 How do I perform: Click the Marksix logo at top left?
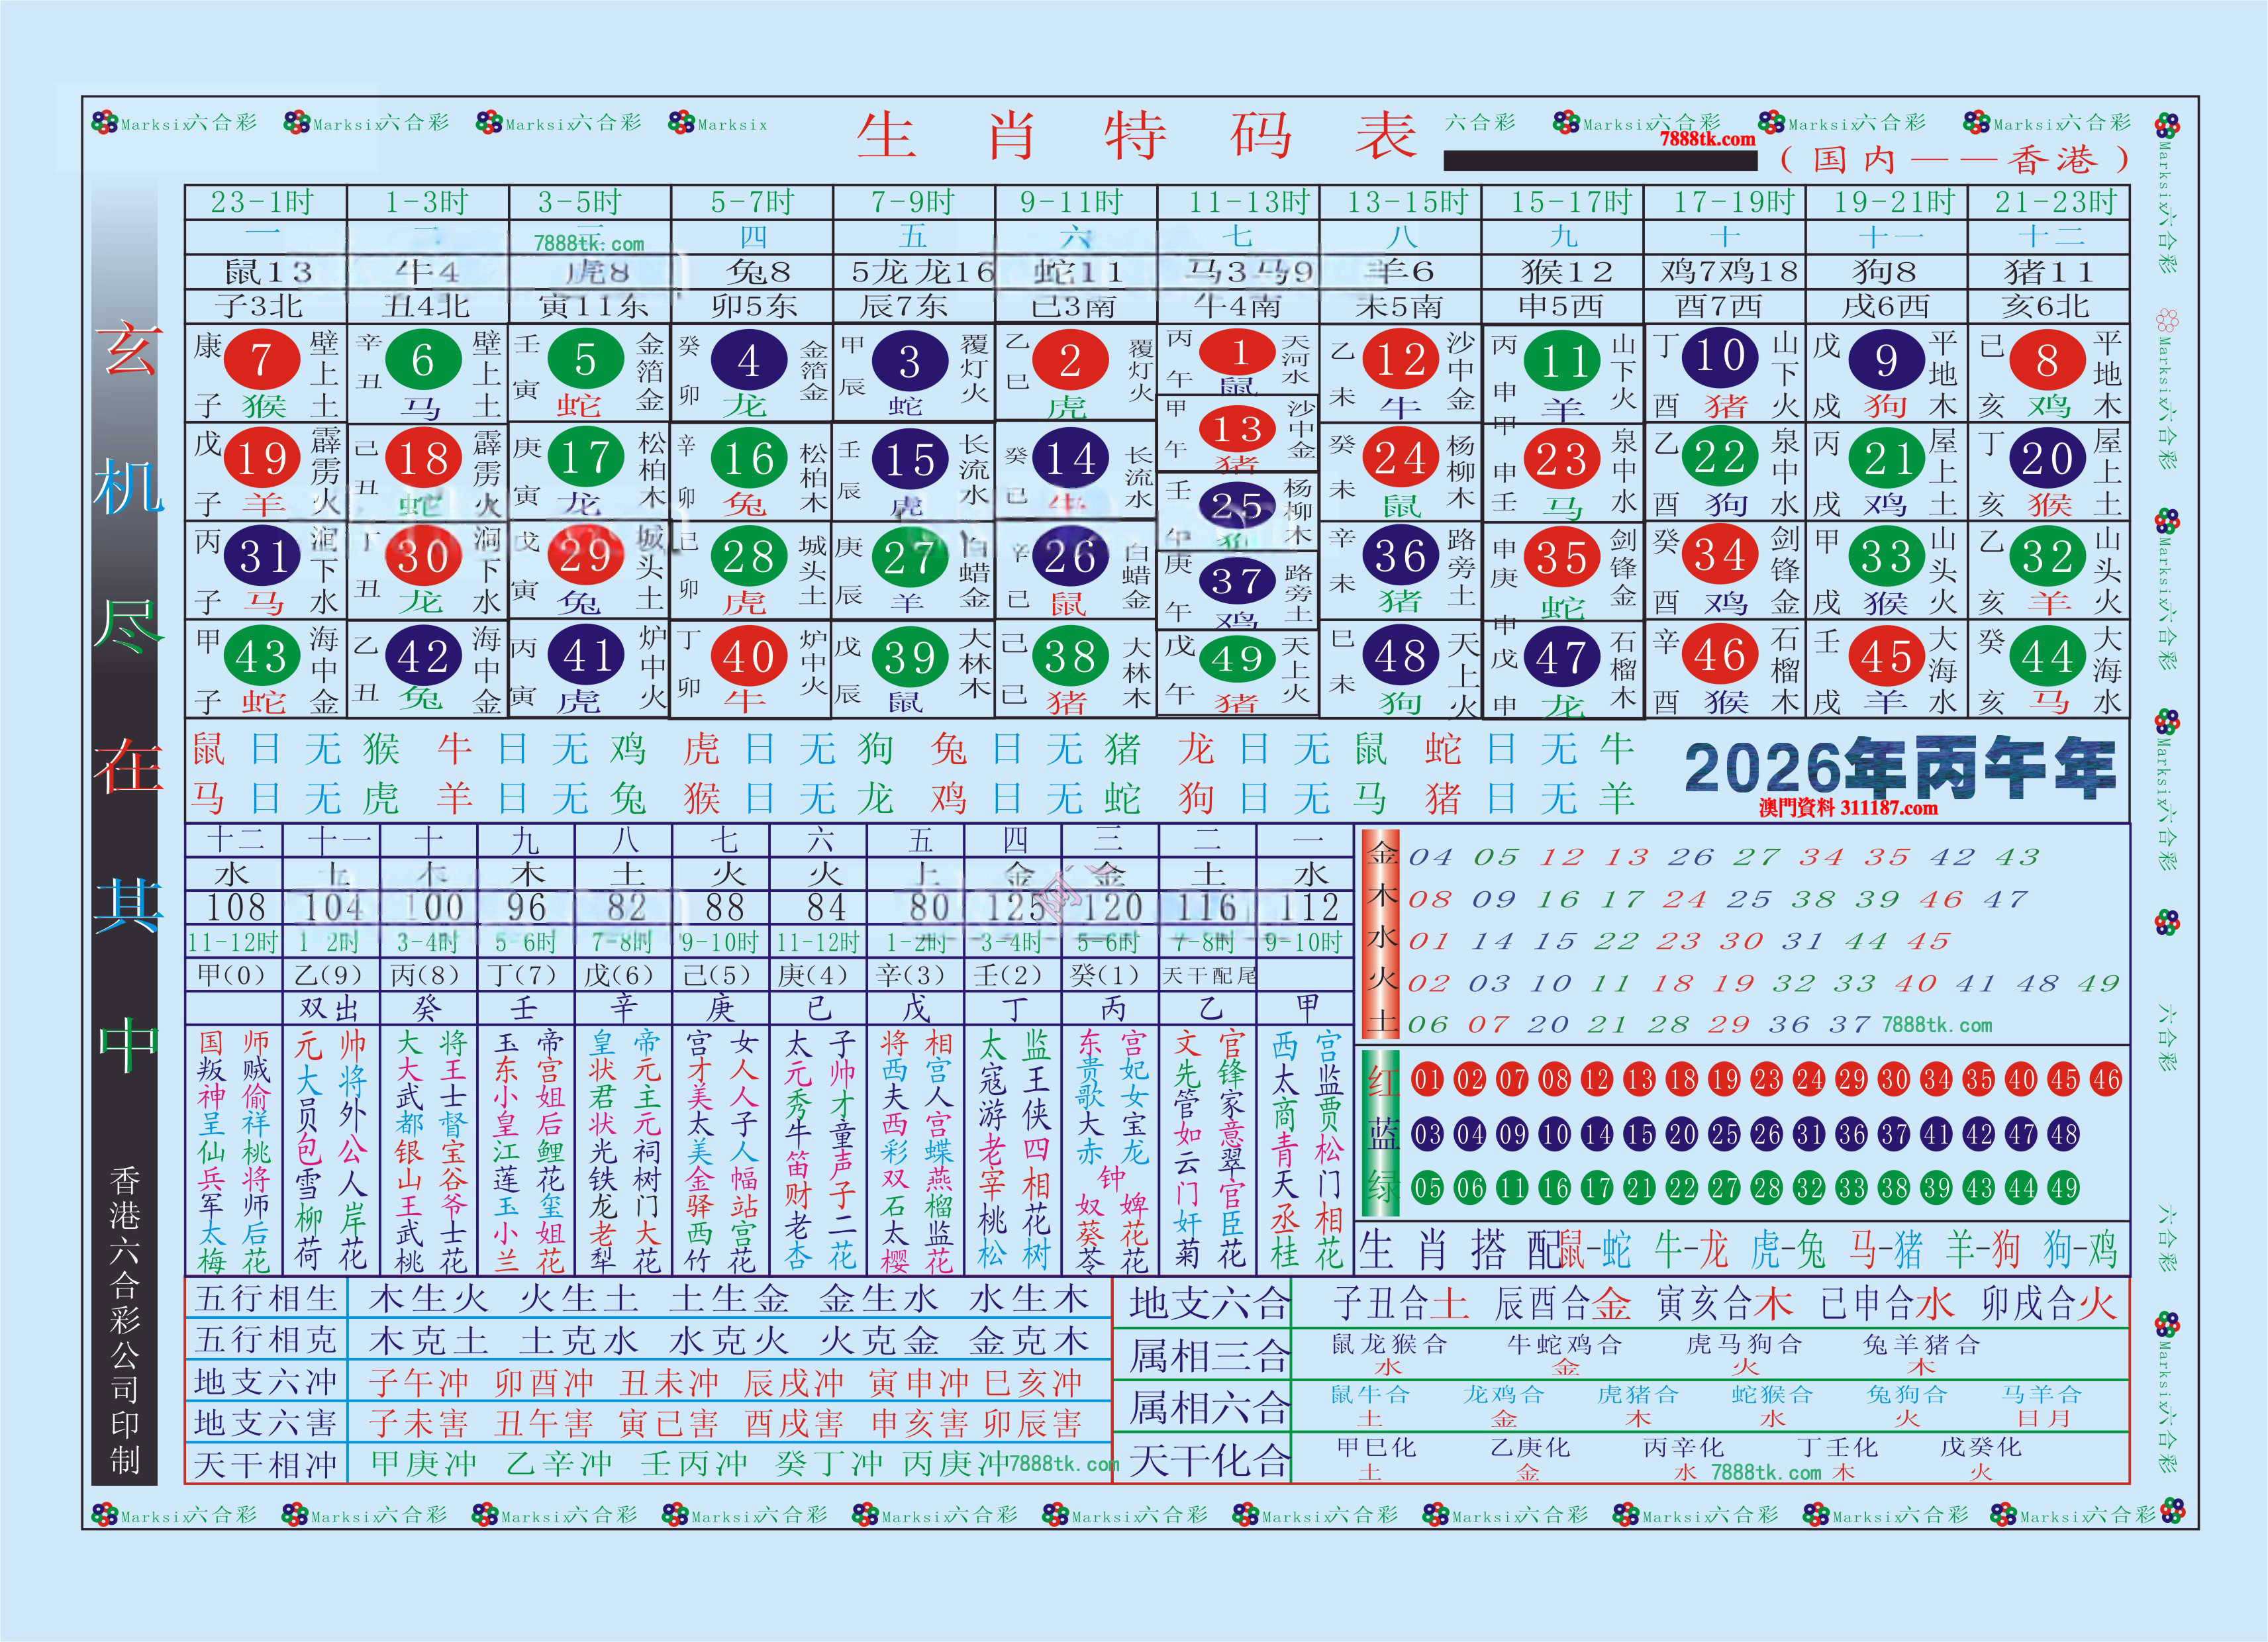pos(105,123)
